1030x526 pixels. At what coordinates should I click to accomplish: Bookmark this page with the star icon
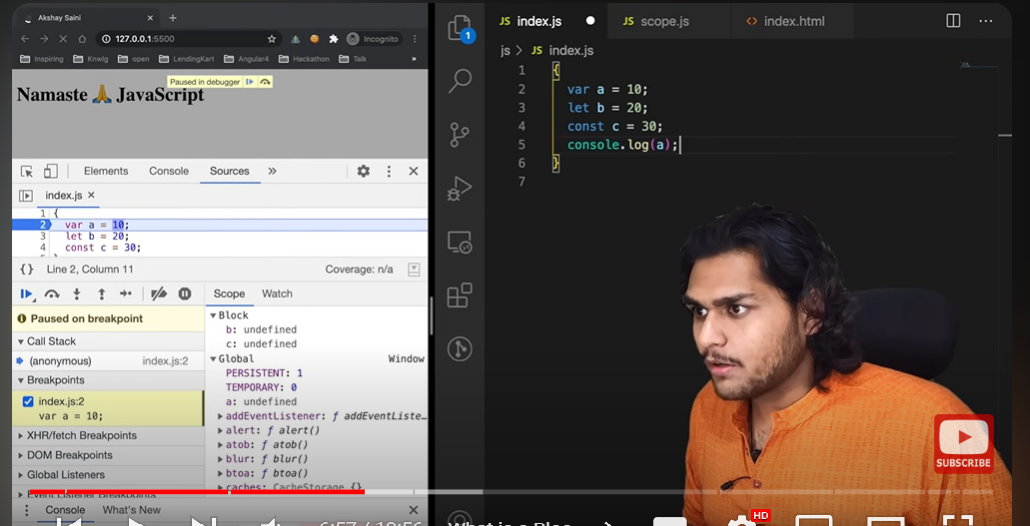(272, 39)
